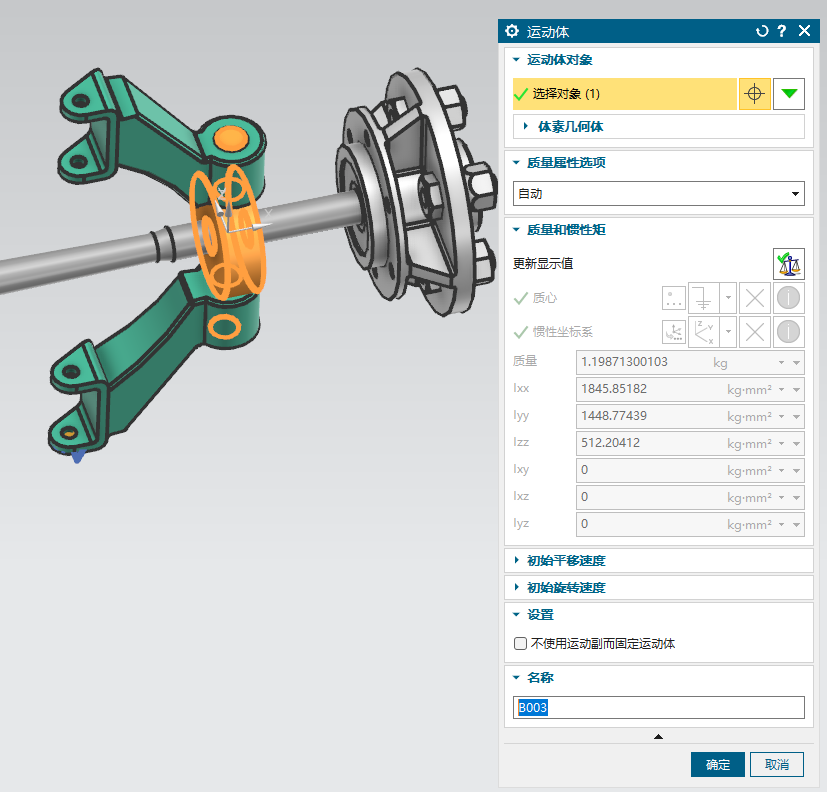827x792 pixels.
Task: Click the green triangle selection options button
Action: tap(789, 94)
